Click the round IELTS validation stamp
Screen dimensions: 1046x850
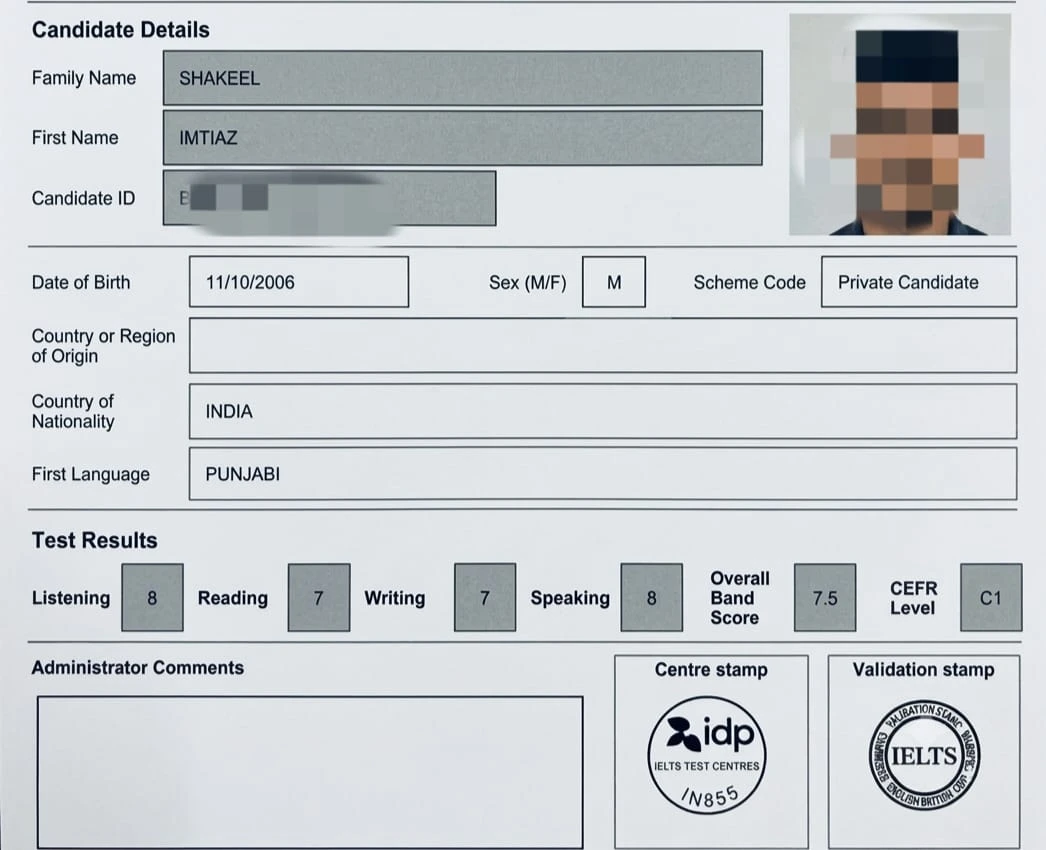click(x=924, y=755)
